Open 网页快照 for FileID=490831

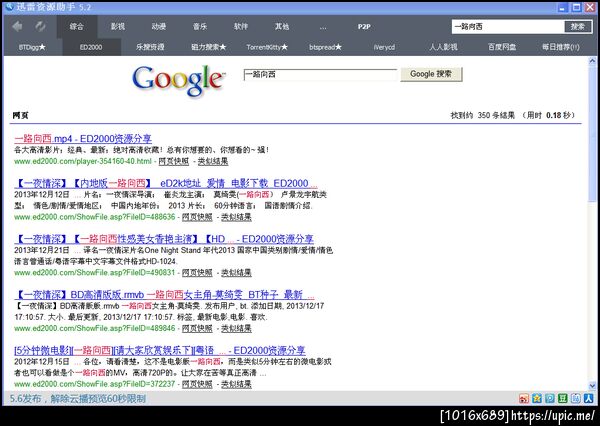(197, 273)
